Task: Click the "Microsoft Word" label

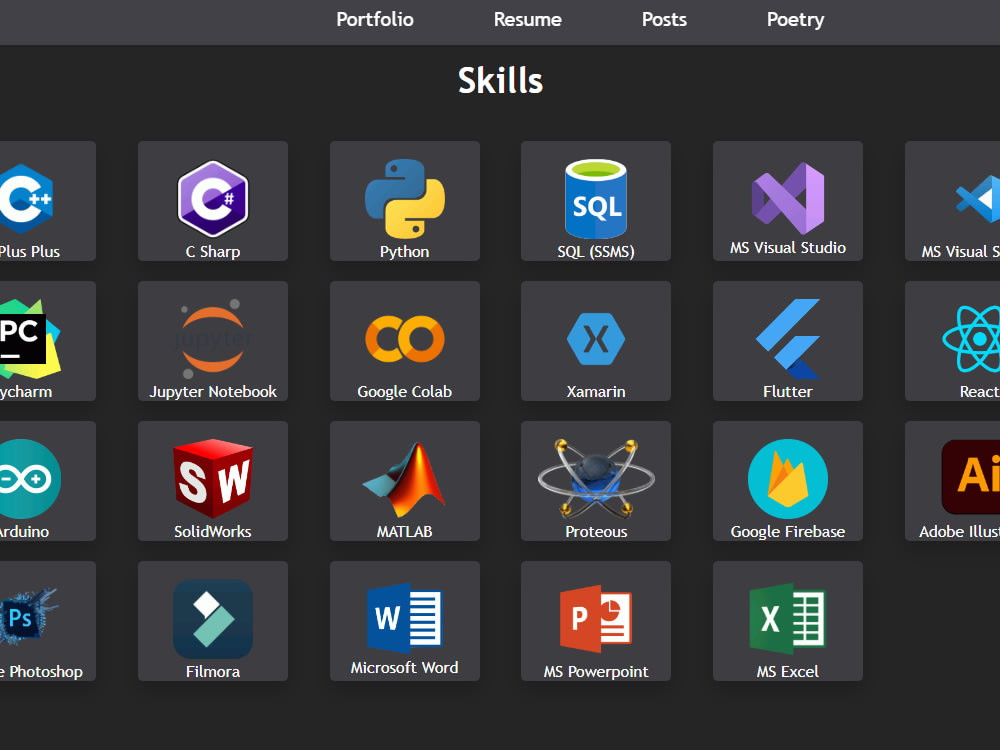Action: click(x=404, y=668)
